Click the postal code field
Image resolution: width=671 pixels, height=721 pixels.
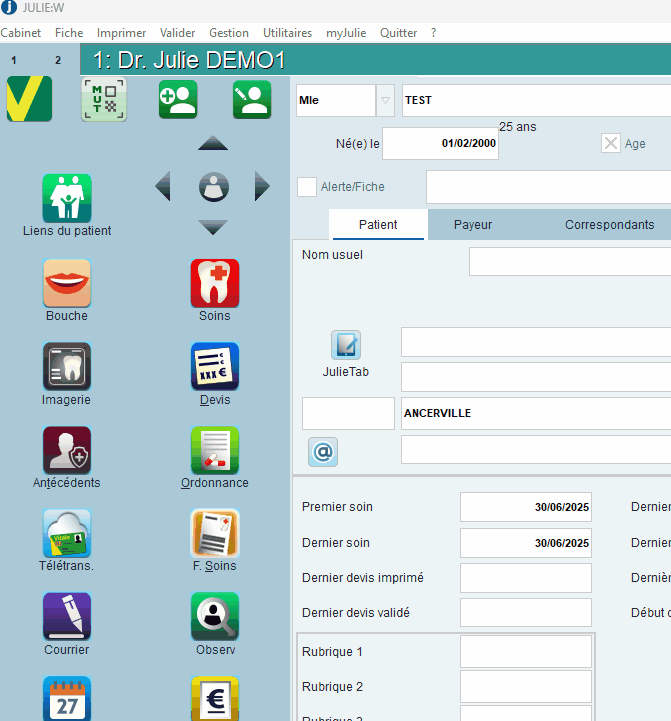348,413
